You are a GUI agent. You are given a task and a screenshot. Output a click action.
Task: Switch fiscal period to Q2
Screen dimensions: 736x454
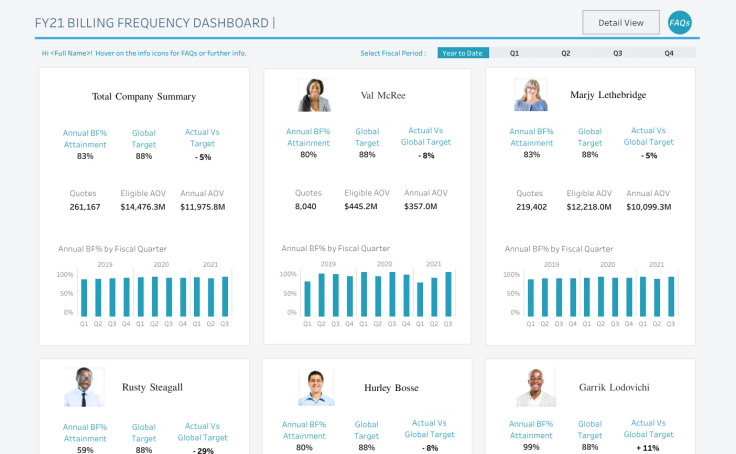coord(566,53)
